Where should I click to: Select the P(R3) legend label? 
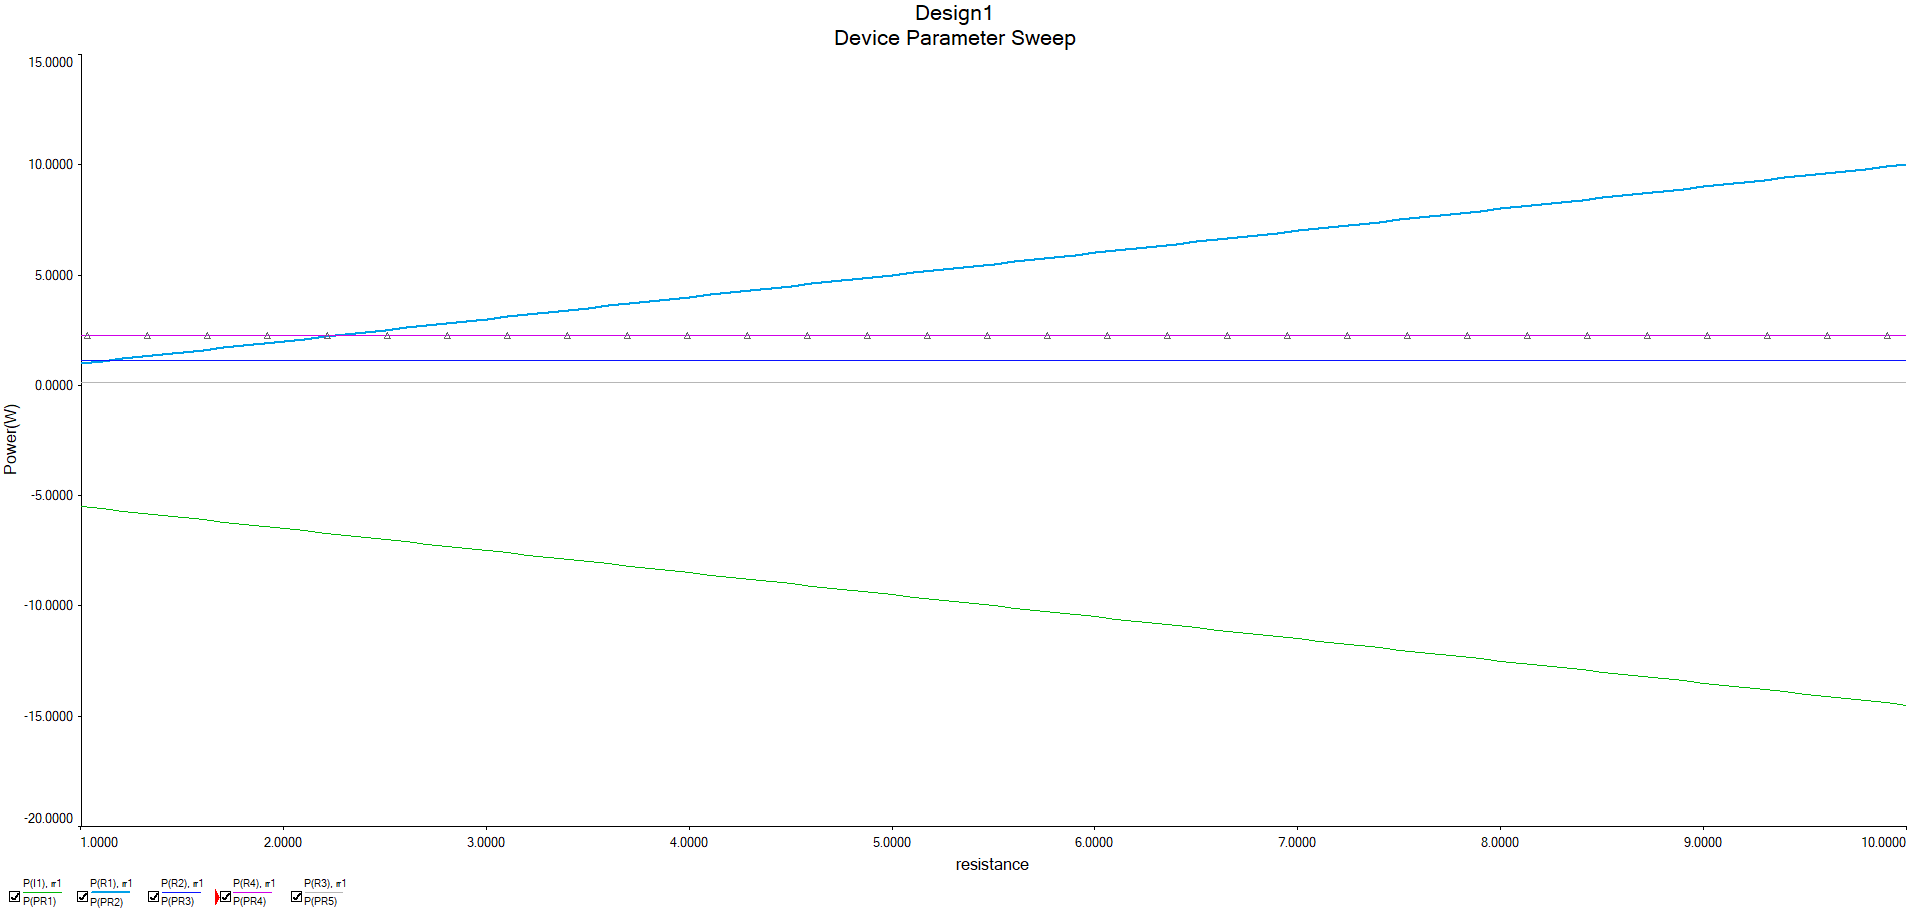tap(325, 883)
